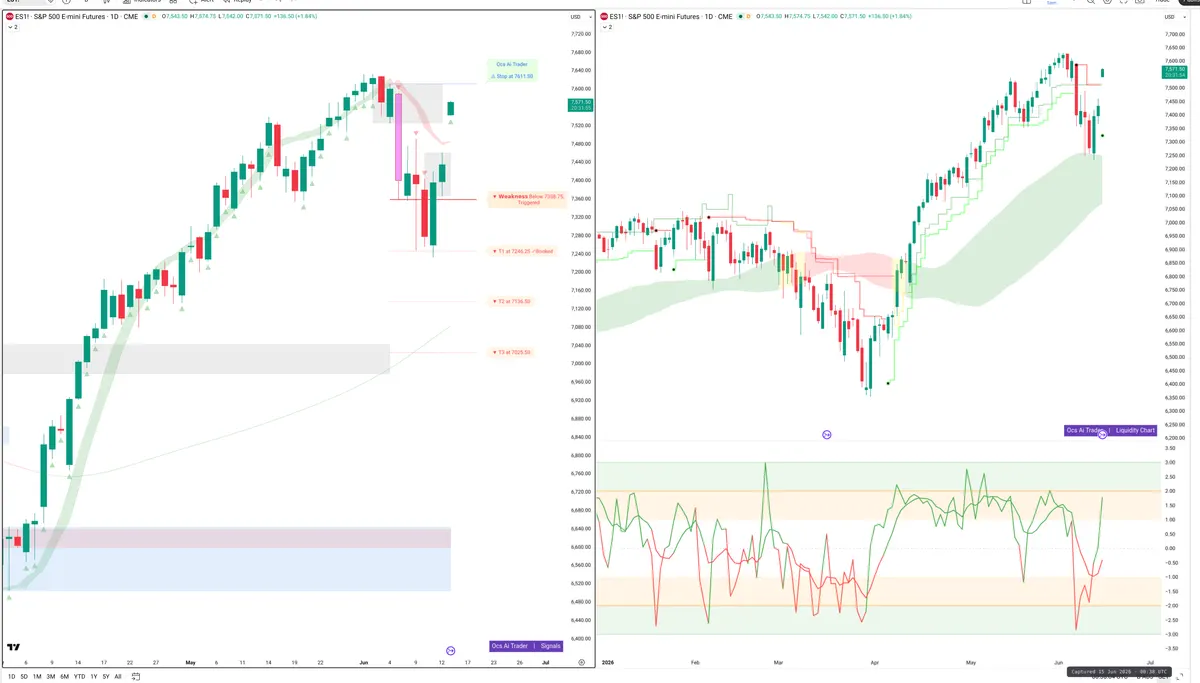
Task: Select the YTD date range
Action: pyautogui.click(x=79, y=677)
